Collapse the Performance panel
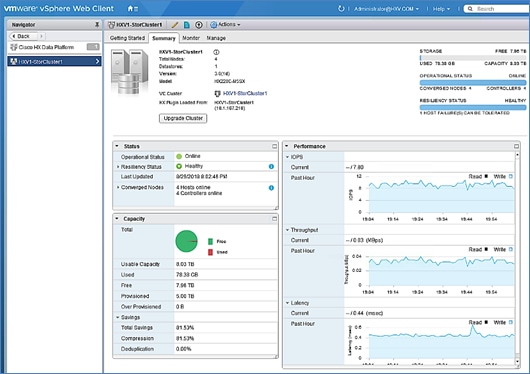Image resolution: width=530 pixels, height=374 pixels. point(287,146)
